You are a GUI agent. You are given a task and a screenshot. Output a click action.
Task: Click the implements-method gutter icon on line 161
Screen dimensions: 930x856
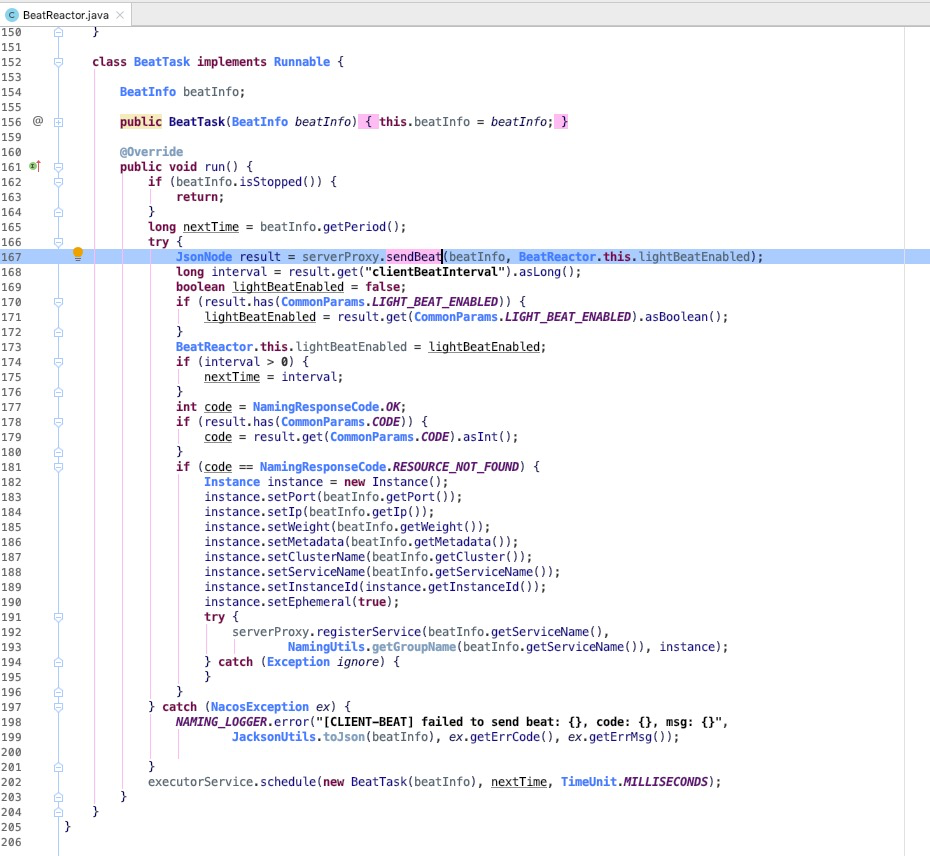tap(36, 167)
